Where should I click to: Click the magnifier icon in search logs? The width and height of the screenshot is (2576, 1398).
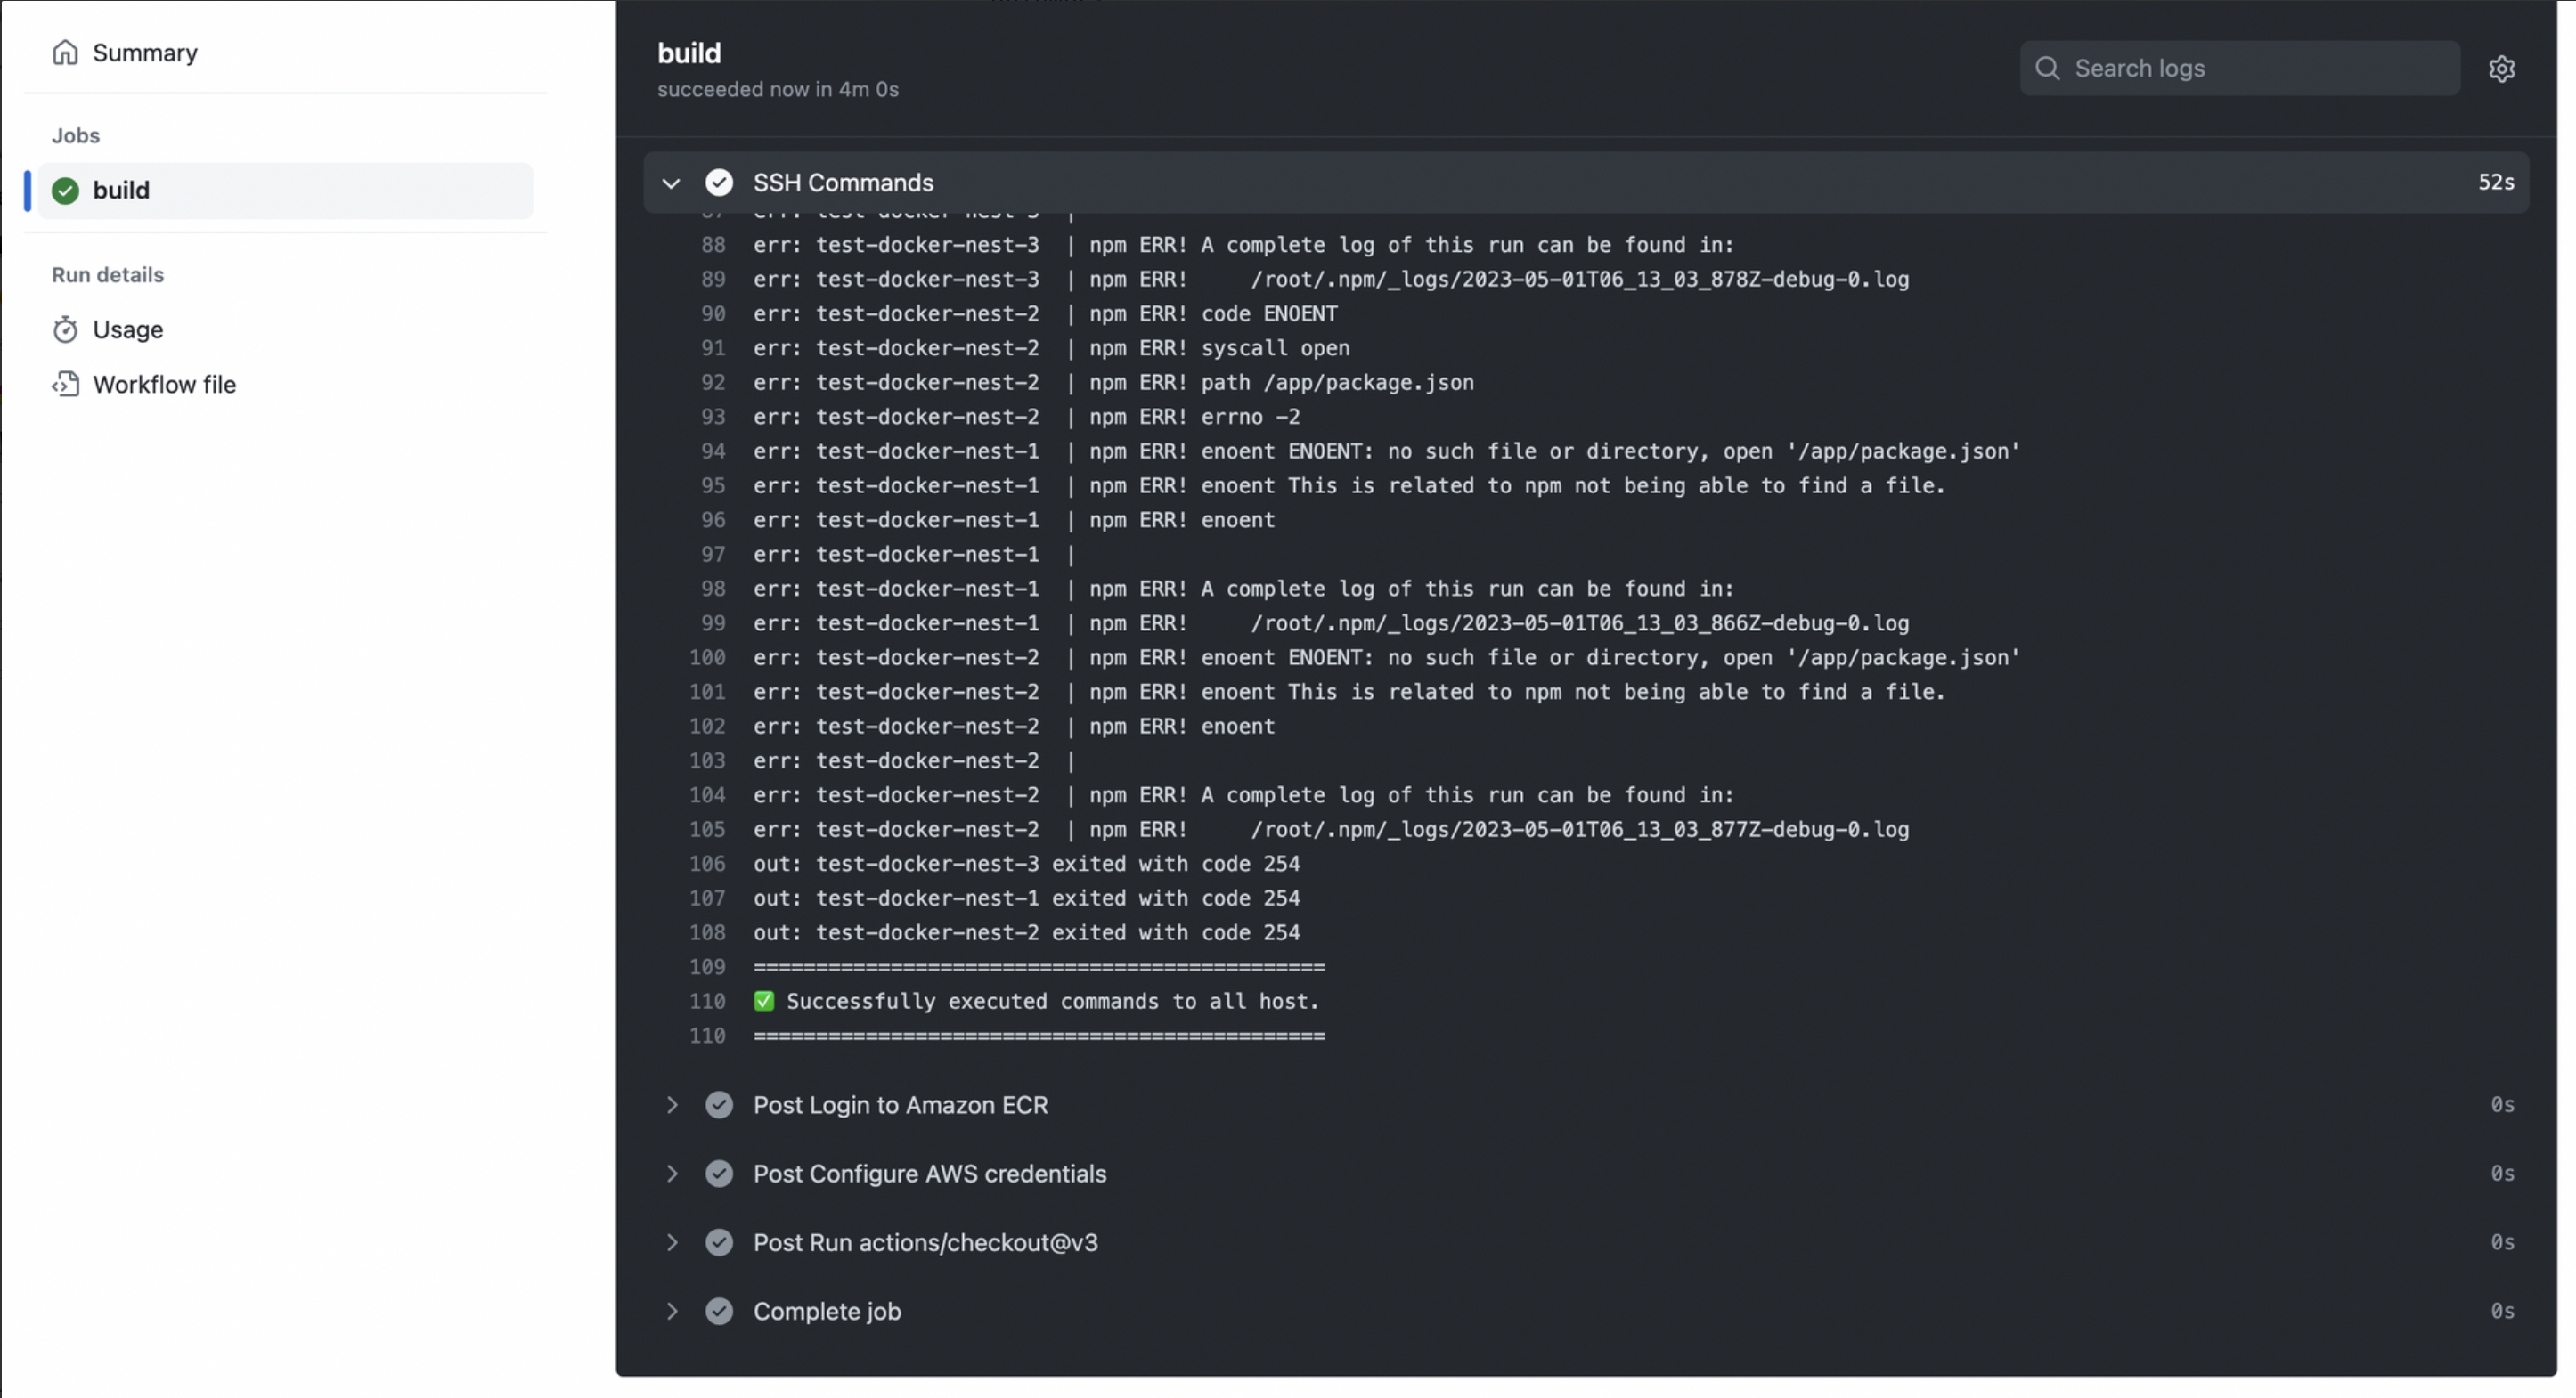[2047, 68]
